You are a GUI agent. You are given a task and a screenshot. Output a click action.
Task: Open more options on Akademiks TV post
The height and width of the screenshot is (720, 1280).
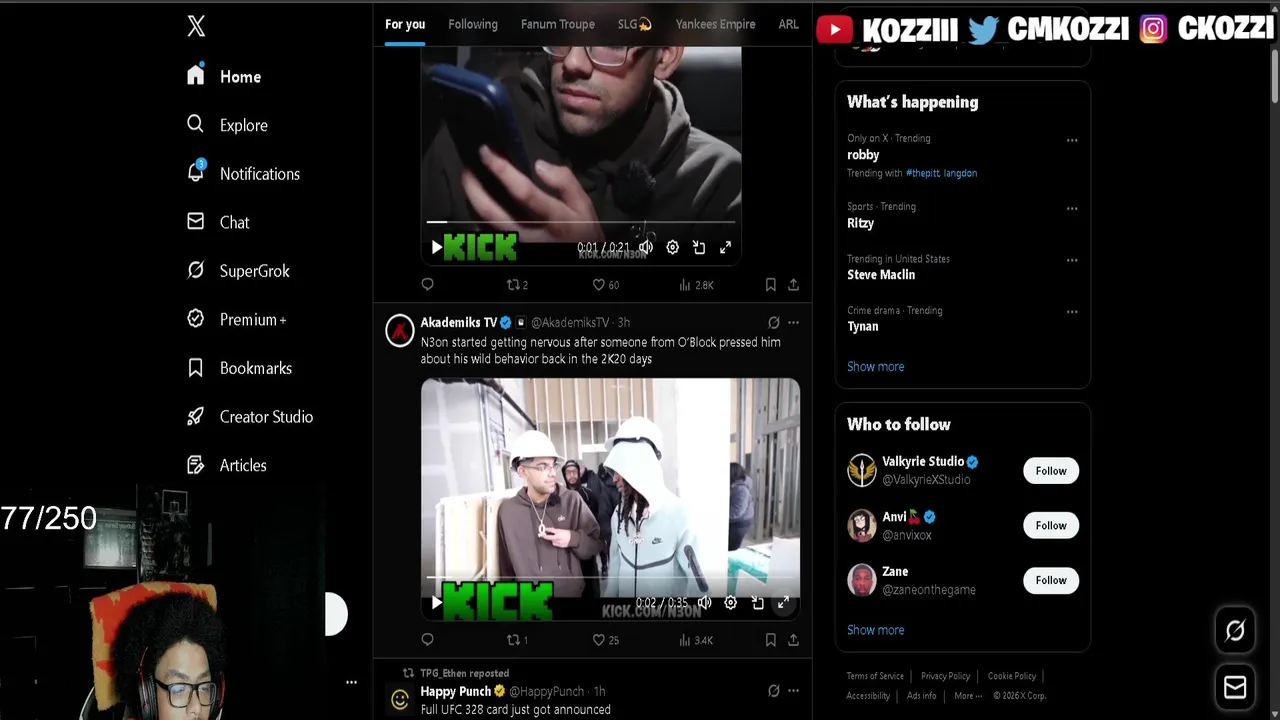793,323
